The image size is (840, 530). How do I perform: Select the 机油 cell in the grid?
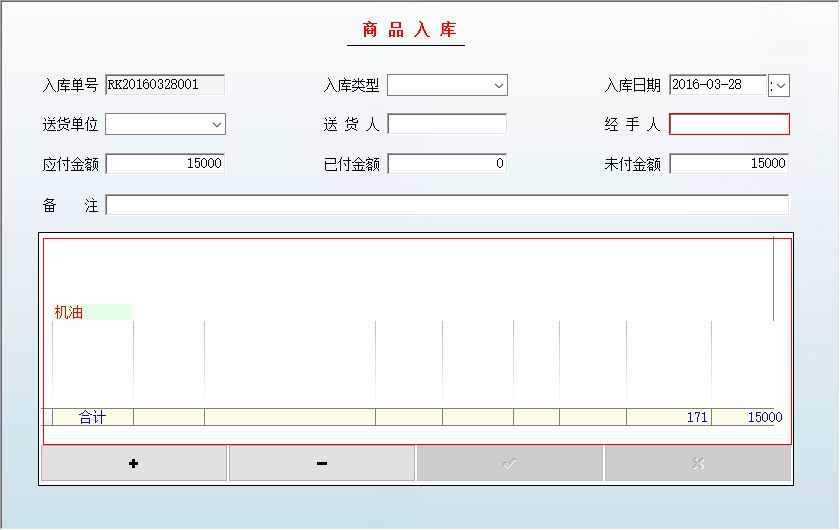pyautogui.click(x=93, y=312)
